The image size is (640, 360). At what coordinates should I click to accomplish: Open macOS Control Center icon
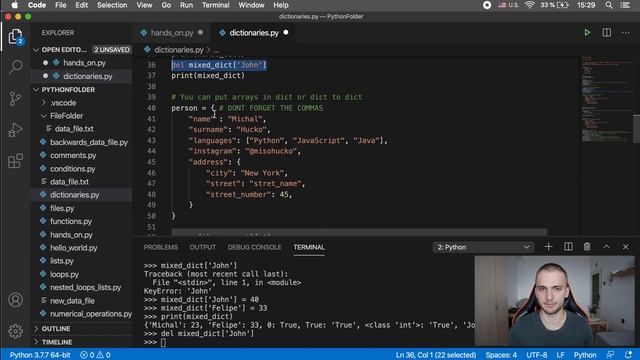625,5
